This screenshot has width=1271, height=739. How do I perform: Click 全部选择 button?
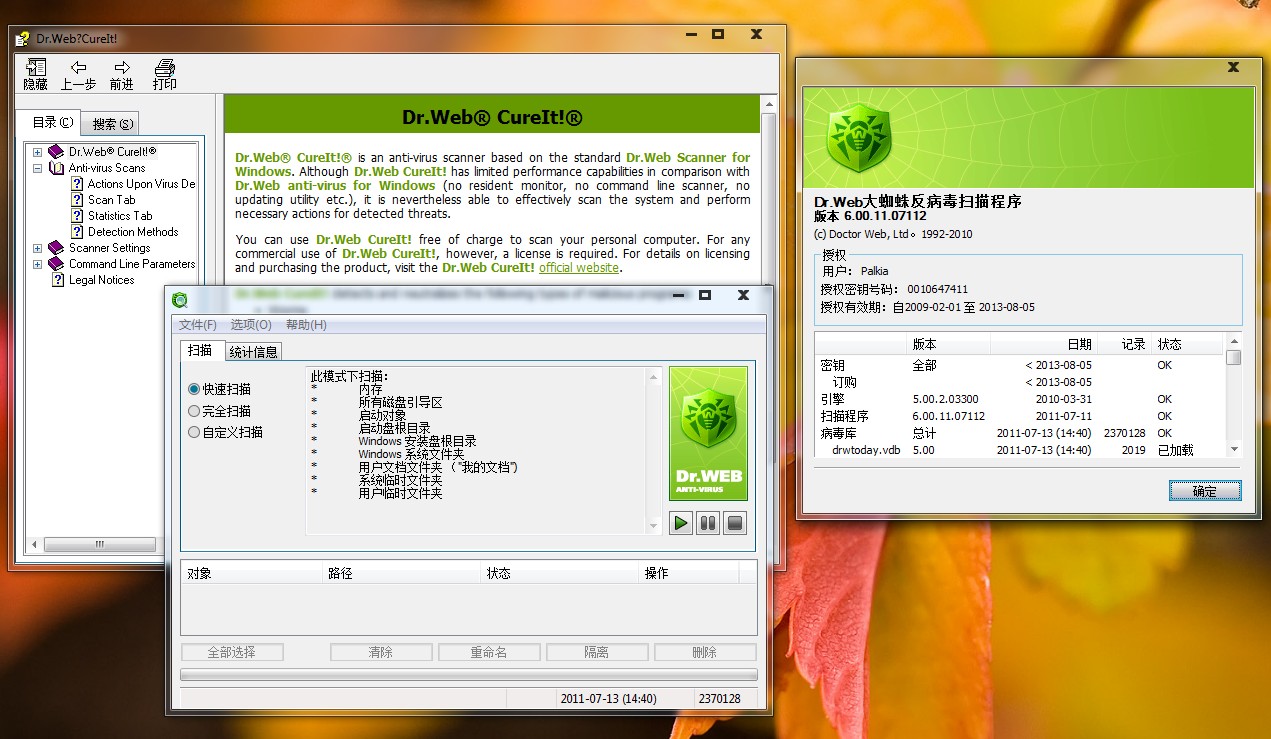pyautogui.click(x=232, y=652)
